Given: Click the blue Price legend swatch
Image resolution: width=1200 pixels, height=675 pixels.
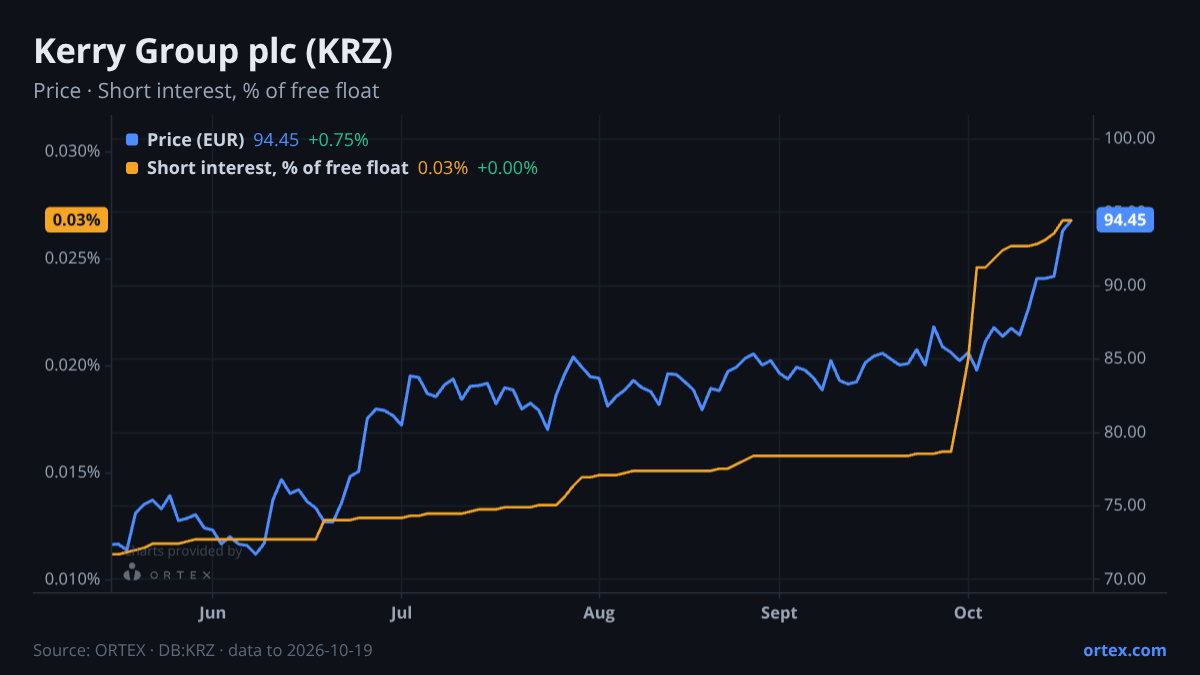Looking at the screenshot, I should click(133, 140).
